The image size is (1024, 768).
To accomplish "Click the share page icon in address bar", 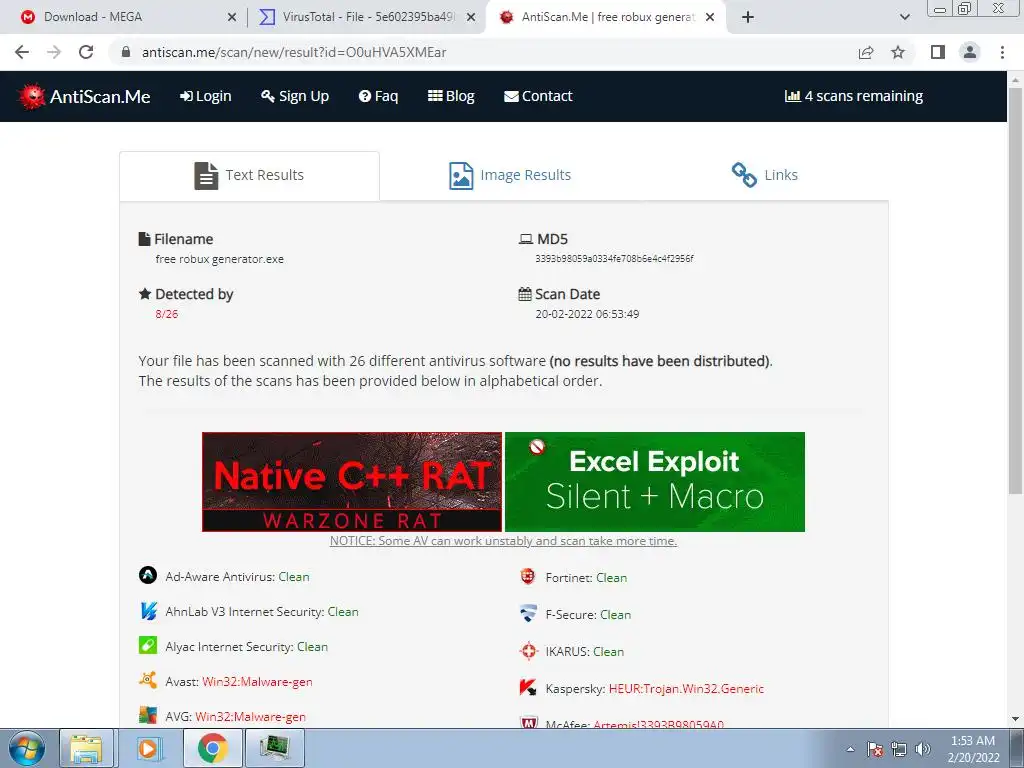I will (866, 52).
